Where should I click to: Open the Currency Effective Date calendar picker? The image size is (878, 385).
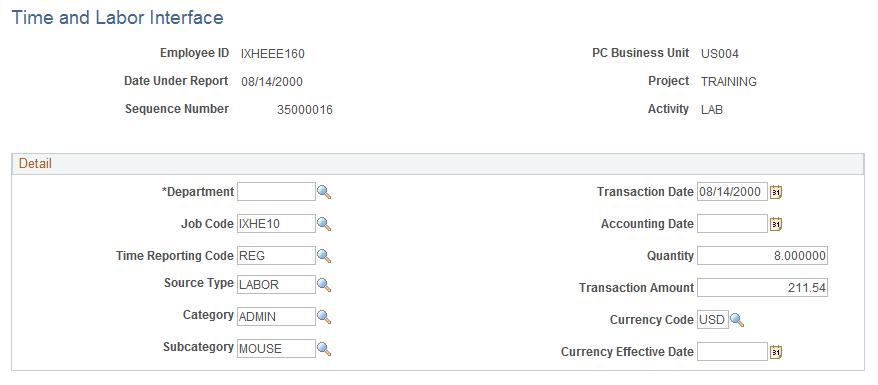pos(776,352)
